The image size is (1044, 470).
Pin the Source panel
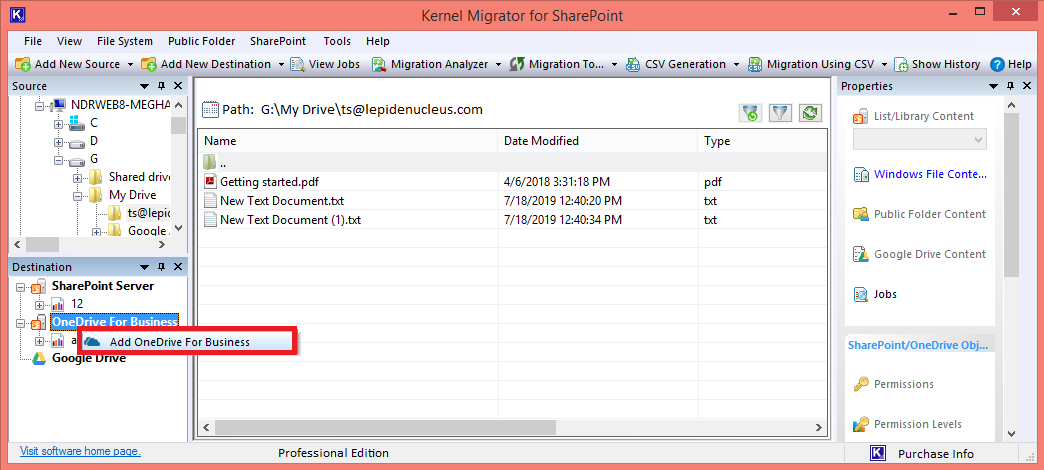pyautogui.click(x=161, y=87)
